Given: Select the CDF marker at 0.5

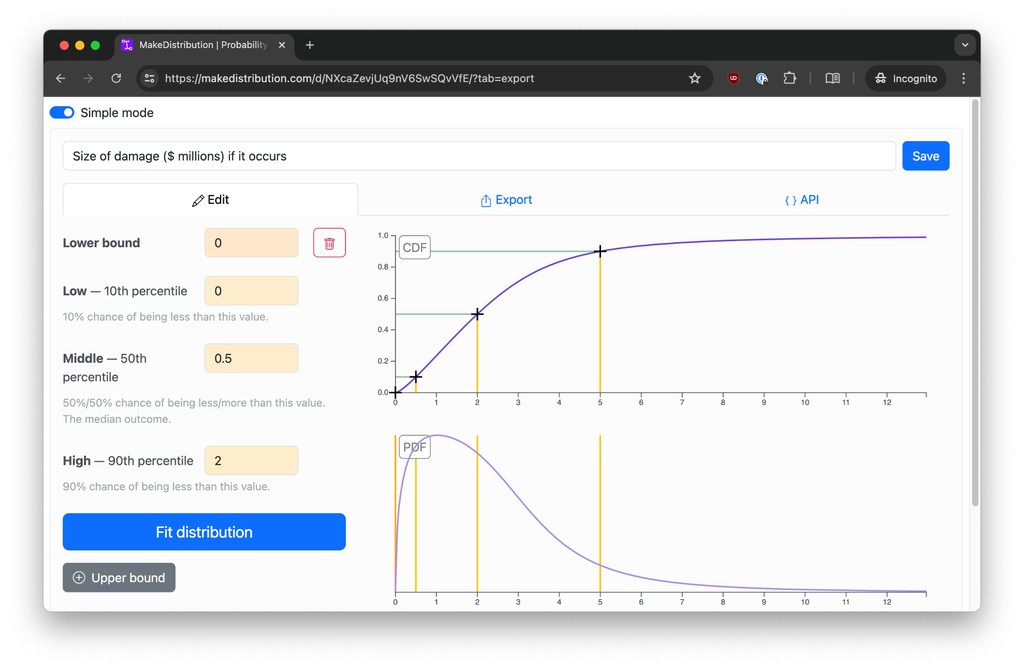Looking at the screenshot, I should 477,314.
